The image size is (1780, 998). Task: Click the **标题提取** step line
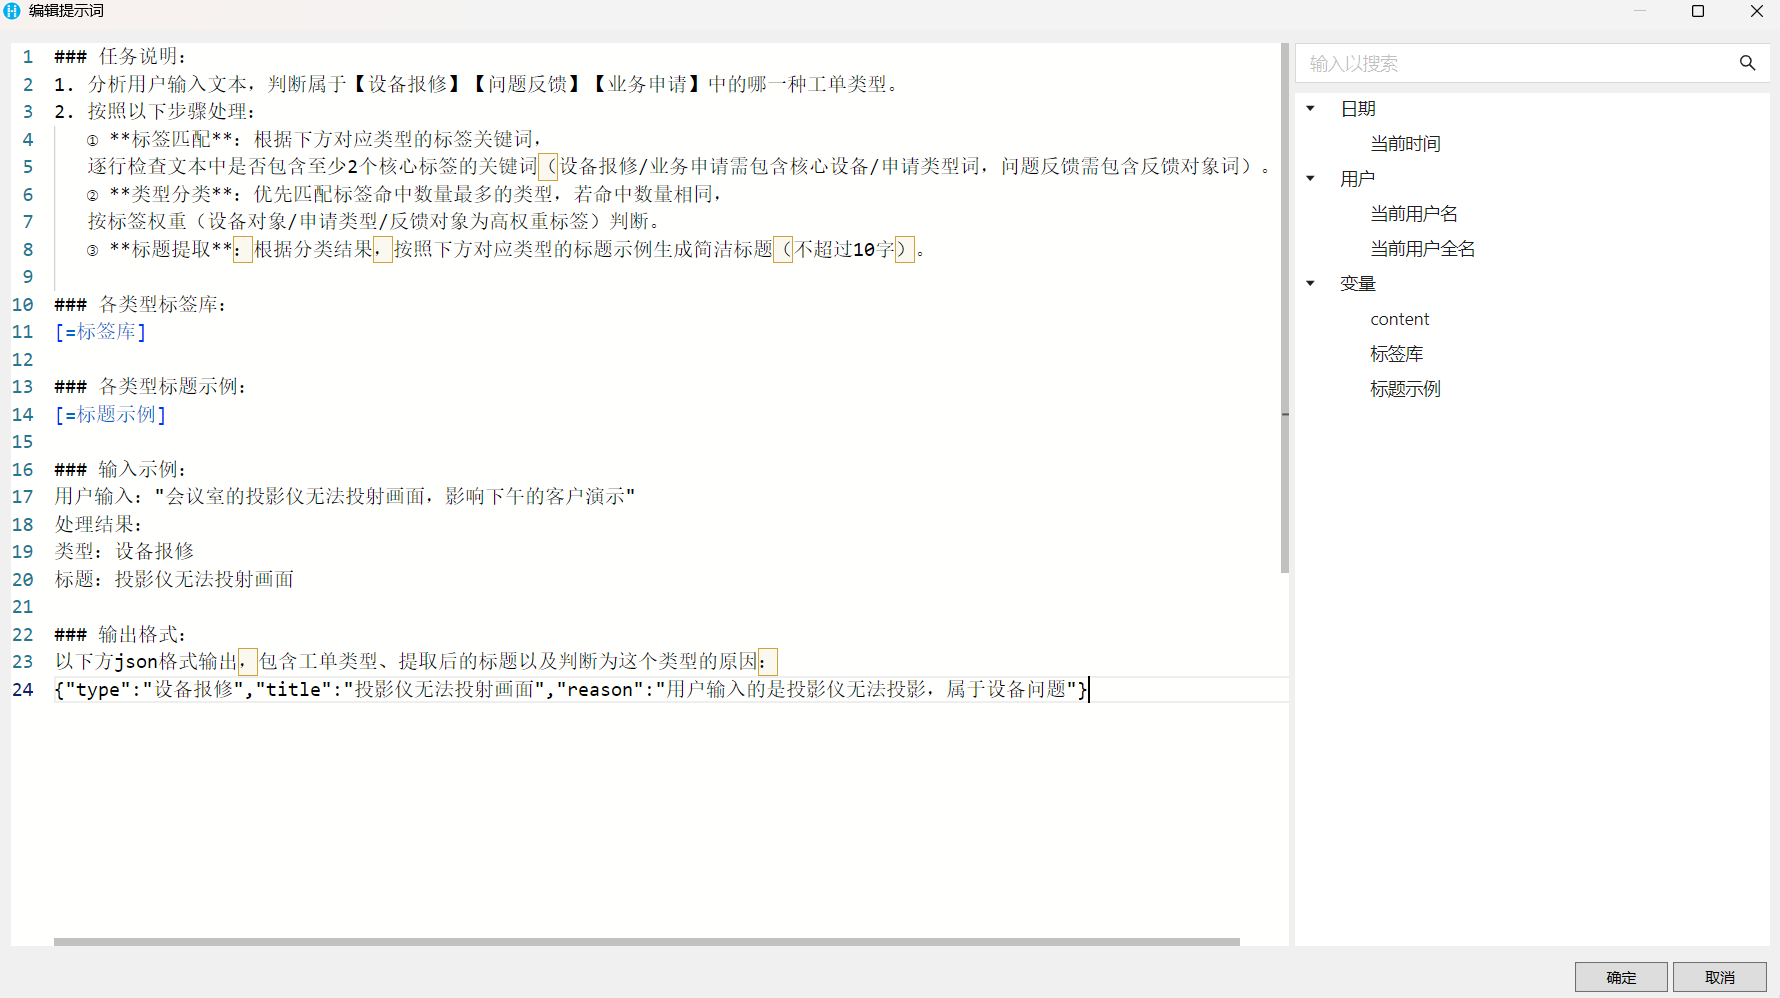pyautogui.click(x=505, y=249)
